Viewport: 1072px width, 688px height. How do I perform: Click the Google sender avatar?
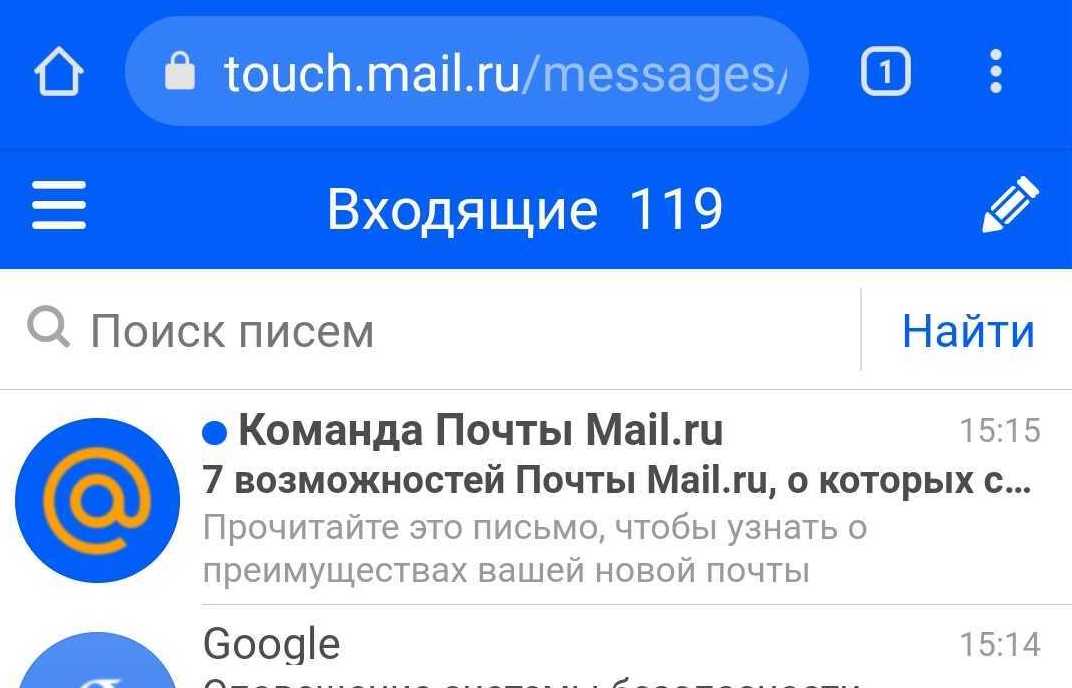97,660
